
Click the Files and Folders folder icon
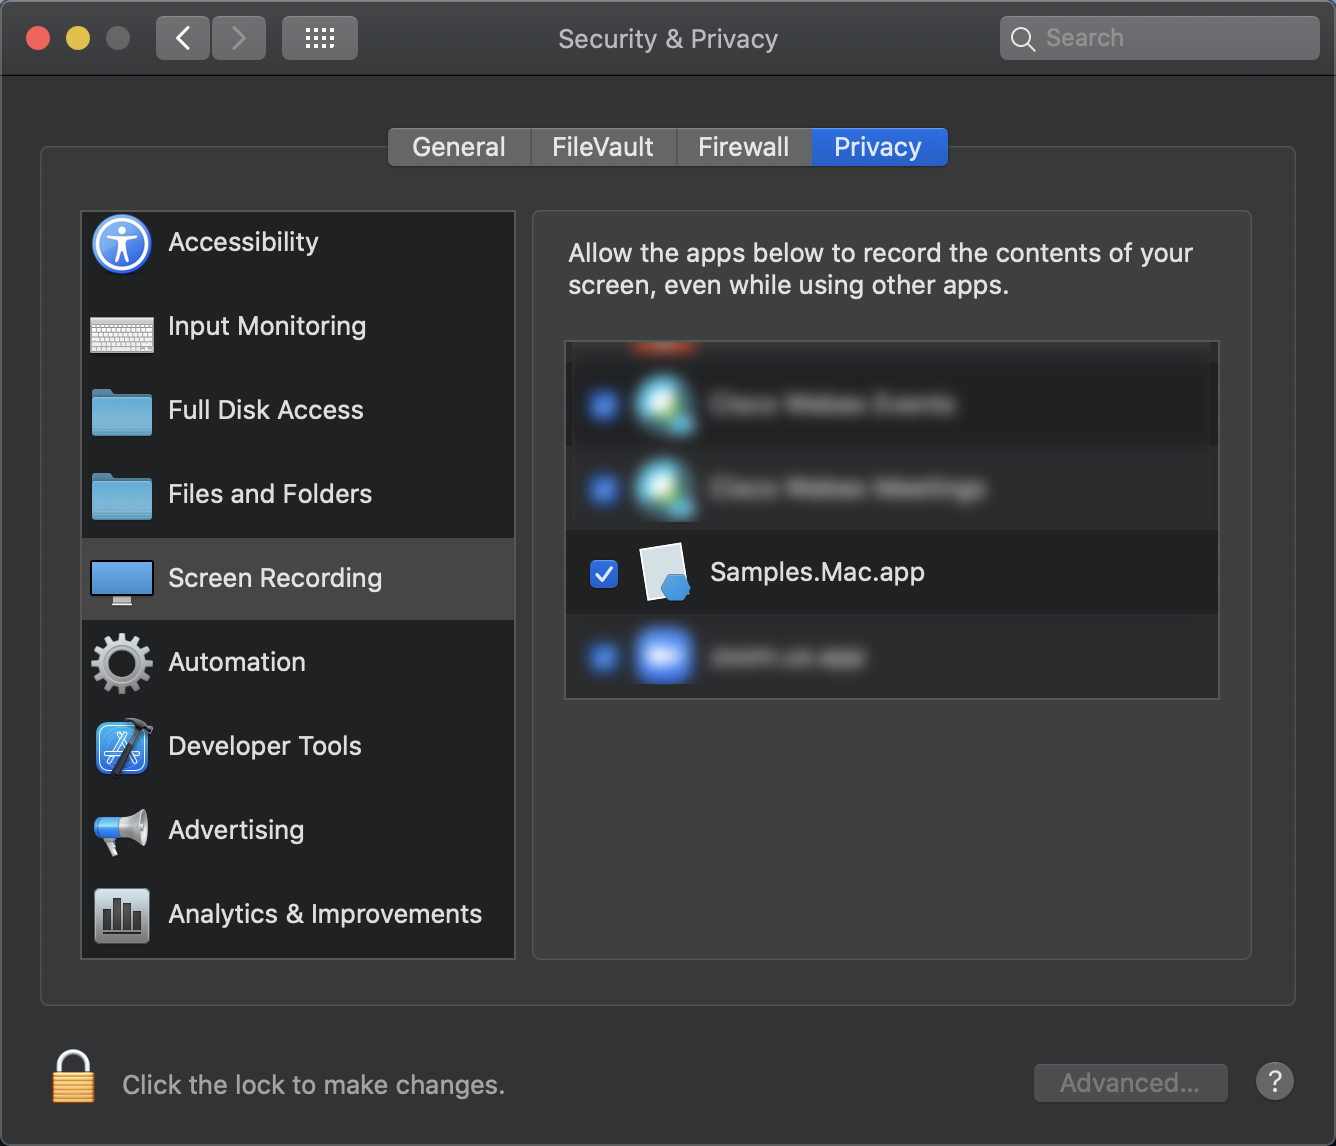[x=122, y=496]
